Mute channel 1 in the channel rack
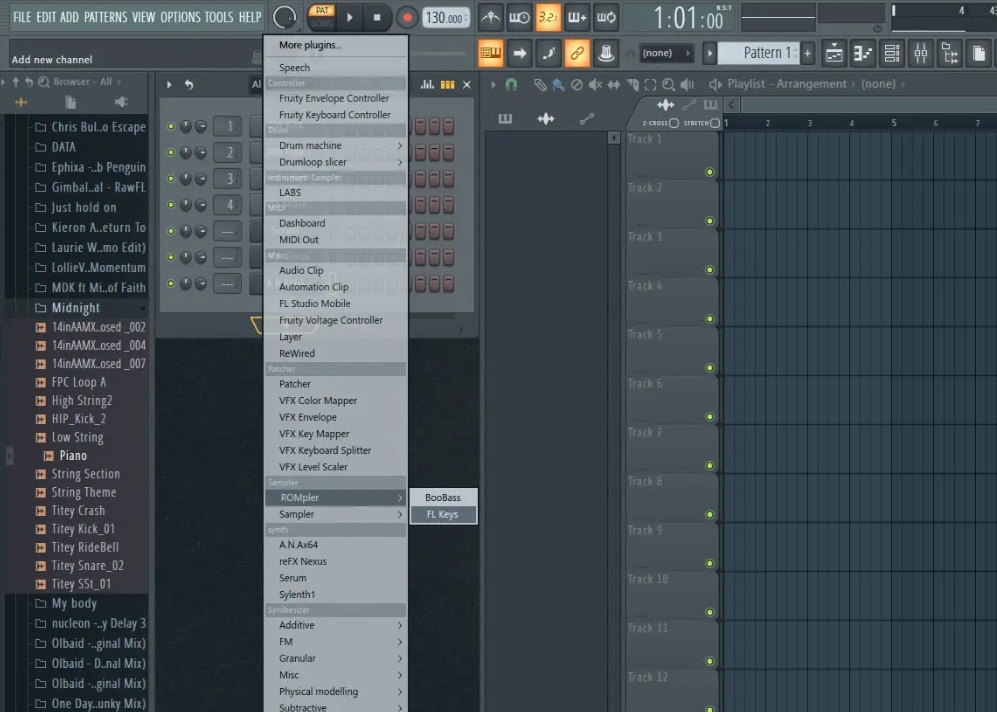The width and height of the screenshot is (997, 712). pos(173,126)
